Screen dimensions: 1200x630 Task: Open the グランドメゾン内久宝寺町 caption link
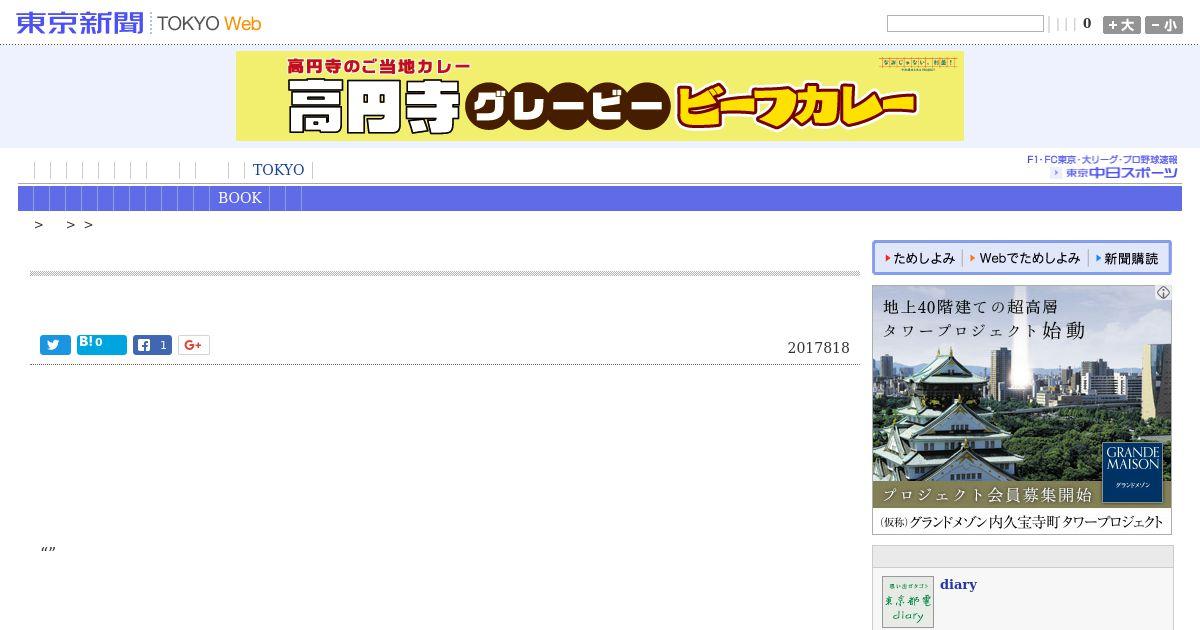pyautogui.click(x=1022, y=522)
